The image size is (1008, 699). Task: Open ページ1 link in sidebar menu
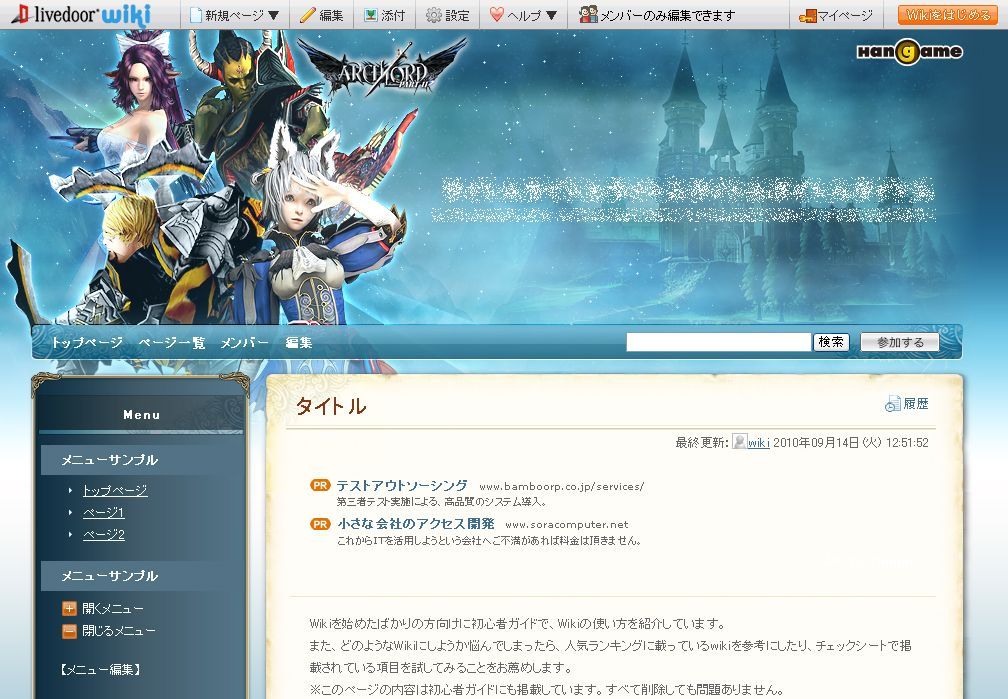(103, 512)
